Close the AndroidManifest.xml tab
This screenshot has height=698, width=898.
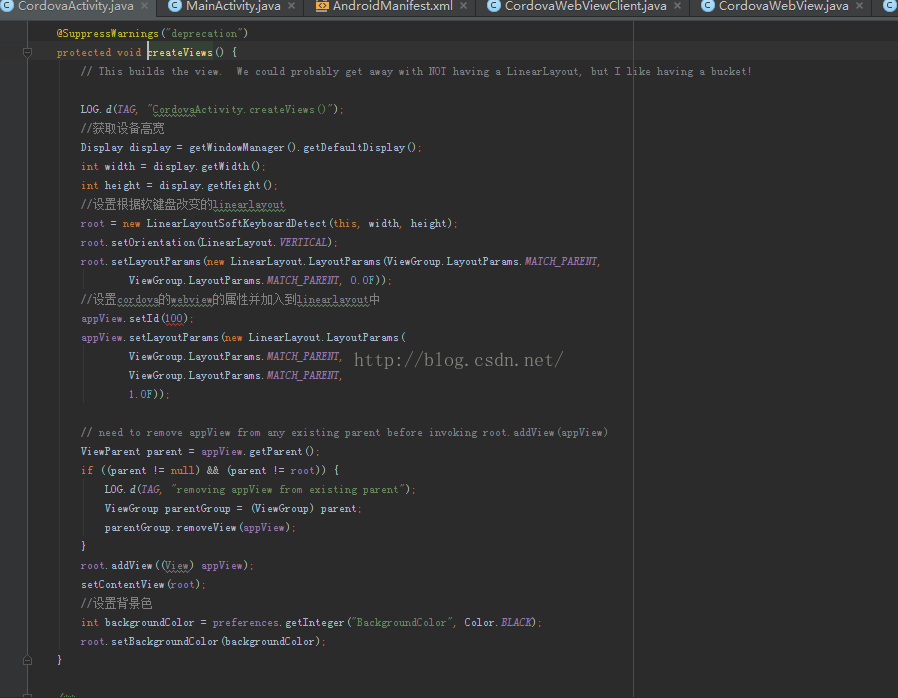pyautogui.click(x=465, y=6)
